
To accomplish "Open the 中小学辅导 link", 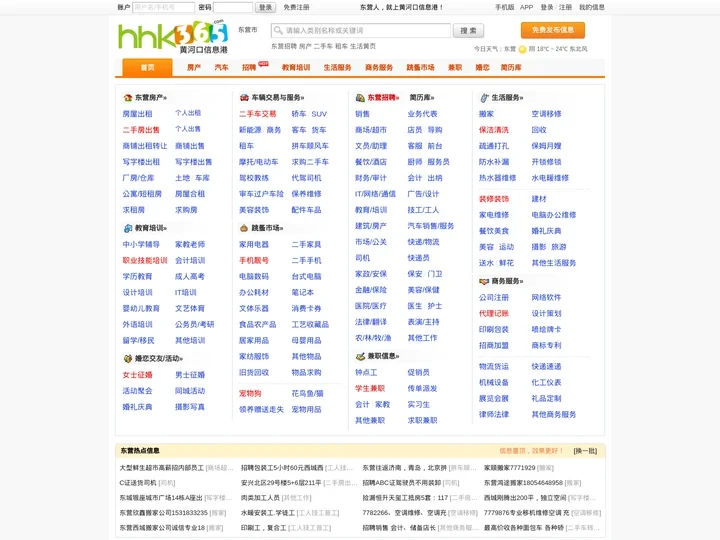I will (x=141, y=244).
